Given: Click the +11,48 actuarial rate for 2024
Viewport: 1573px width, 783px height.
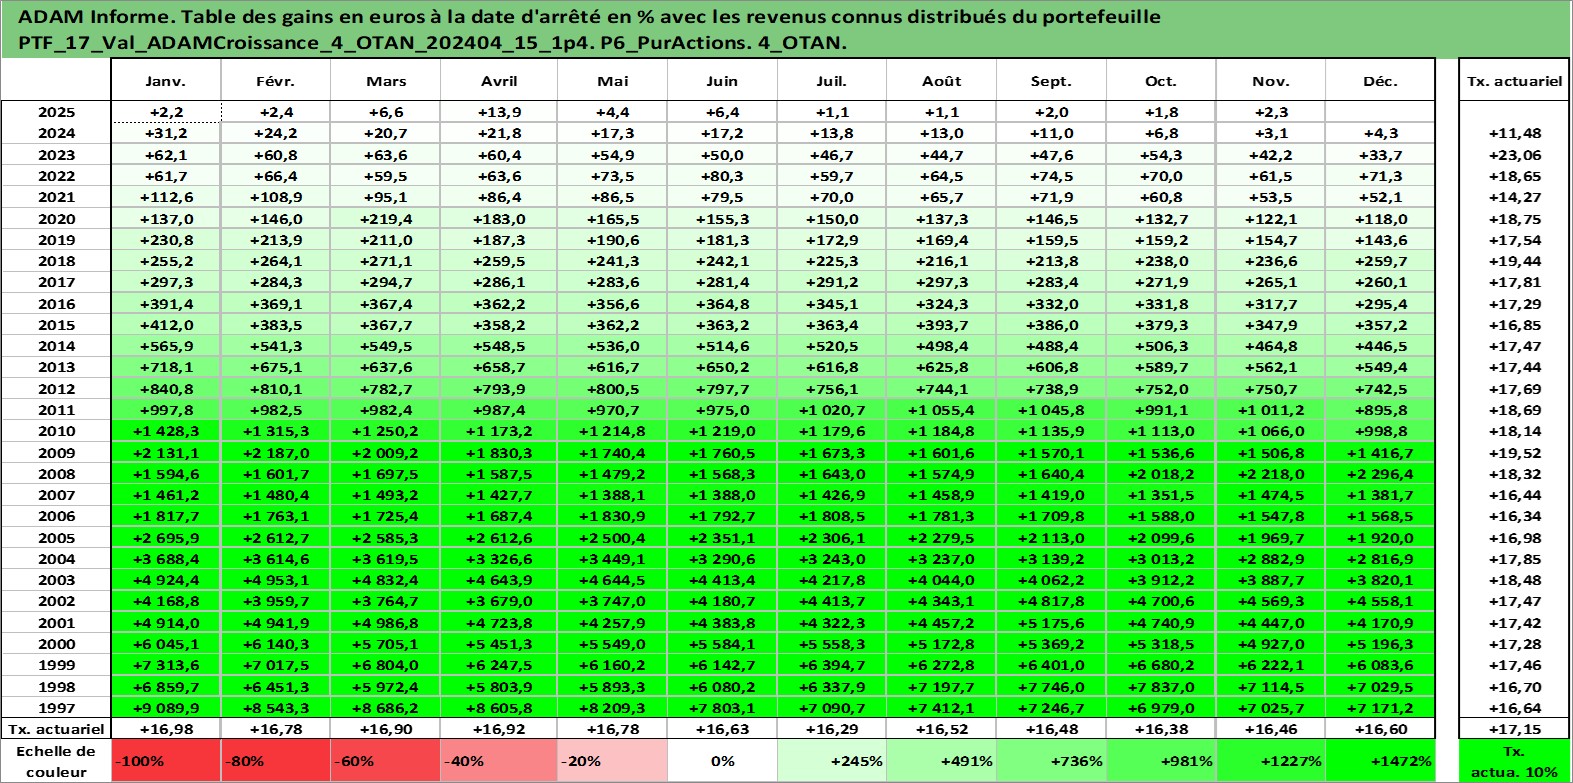Looking at the screenshot, I should (x=1514, y=133).
